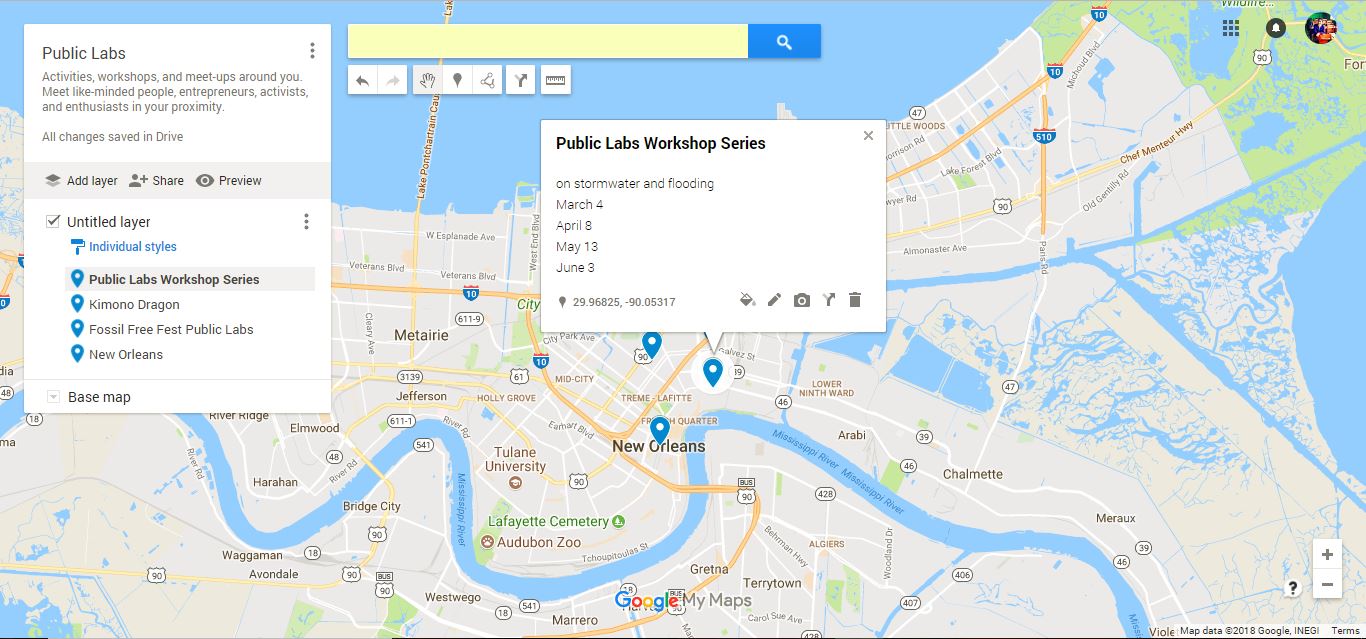The image size is (1366, 639).
Task: Click the popup title Public Labs Workshop Series
Action: [x=661, y=143]
